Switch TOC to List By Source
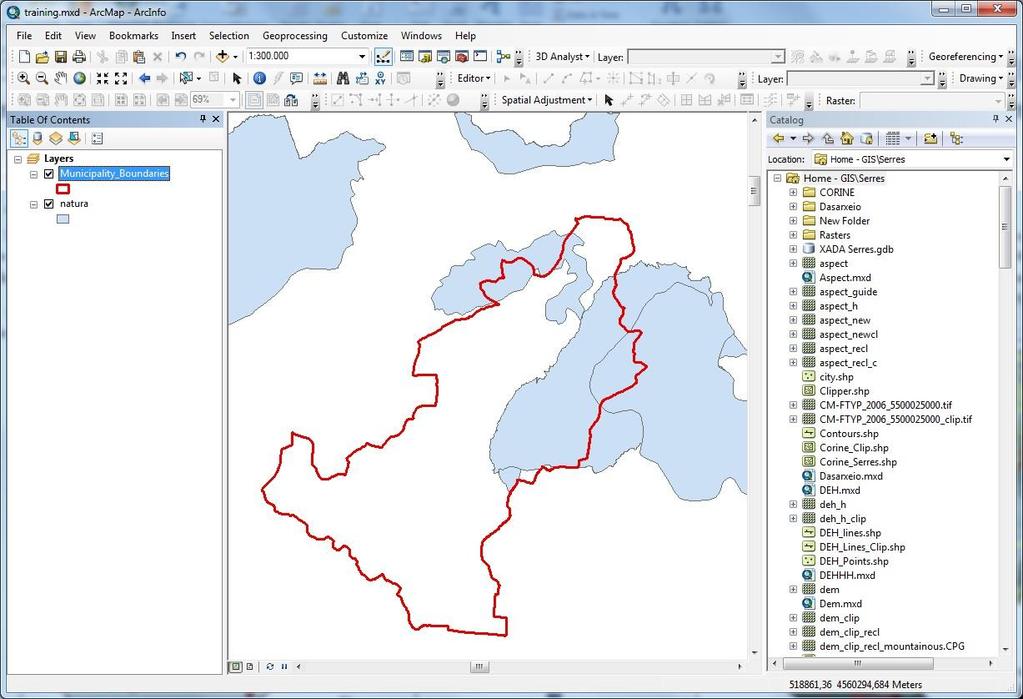This screenshot has width=1023, height=699. [37, 138]
